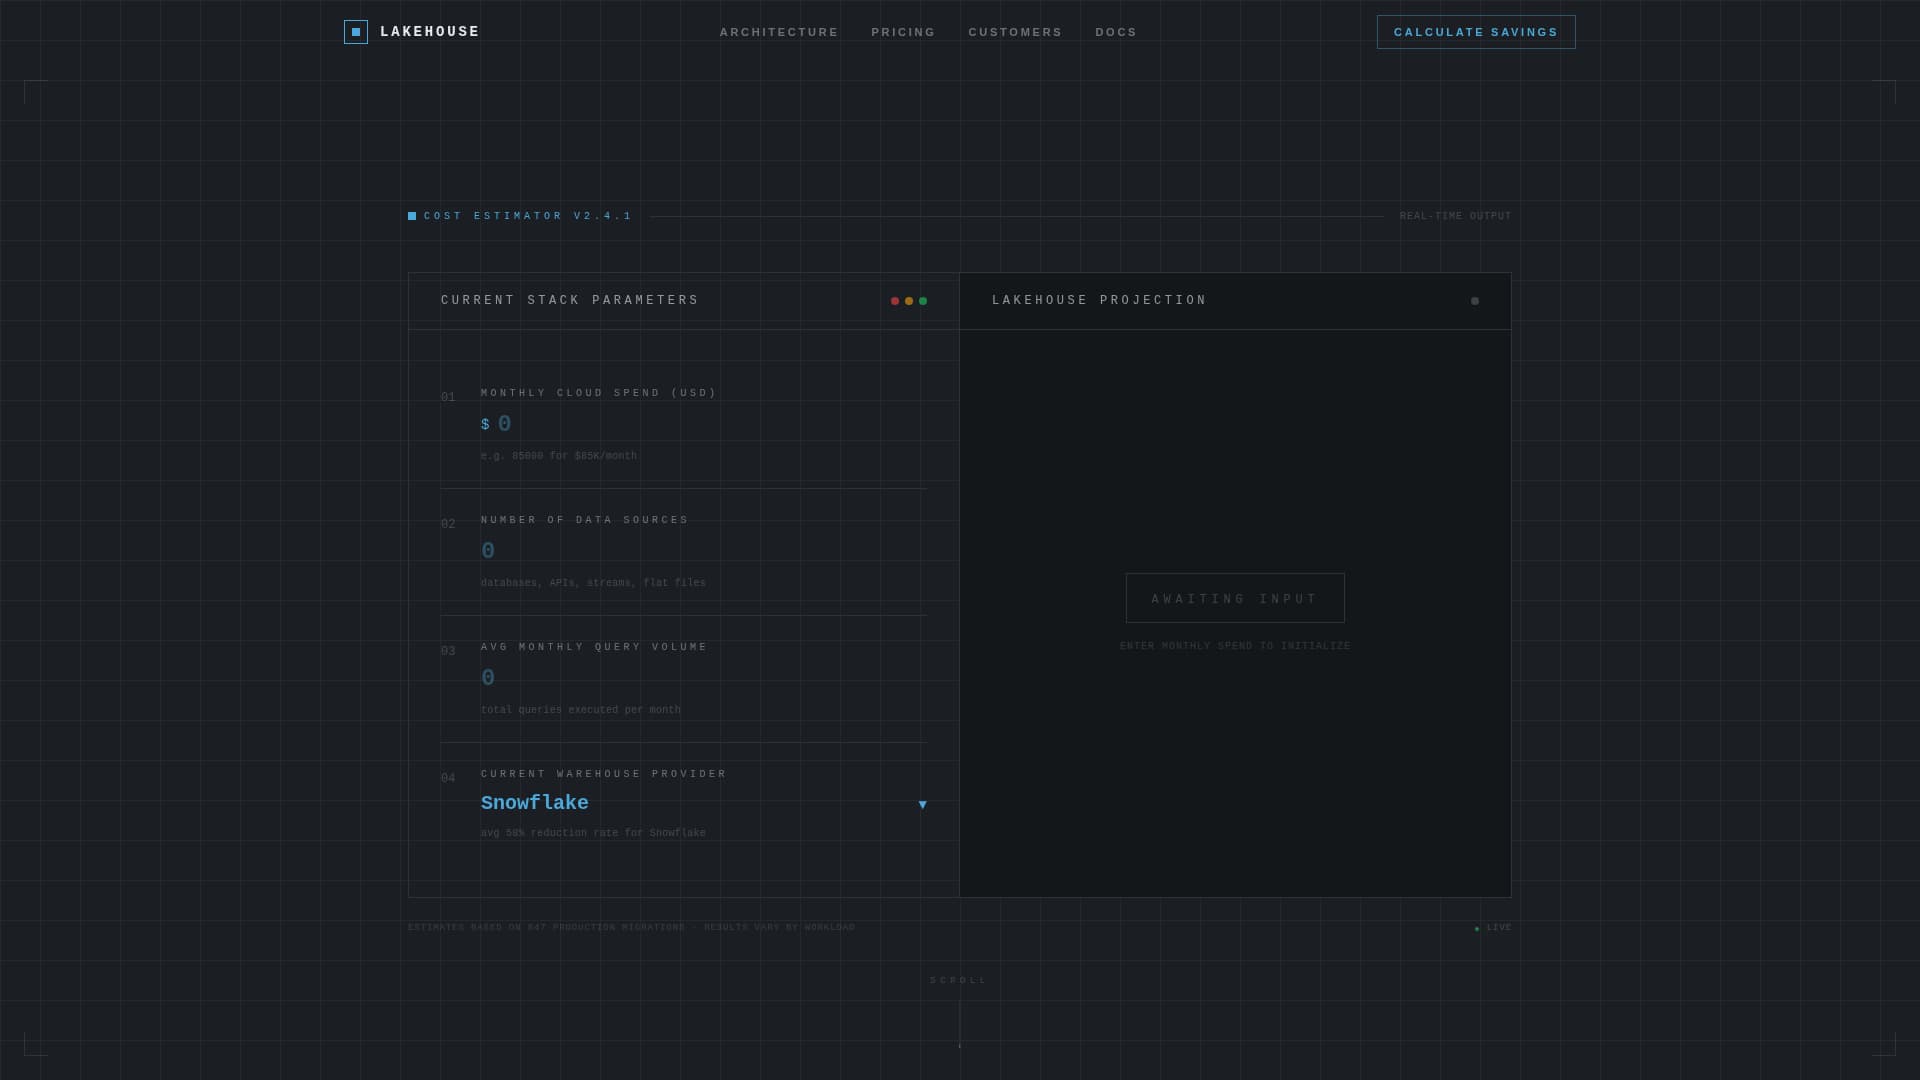Click the Cost Estimator V2.4.1 text
1920x1080 pixels.
(x=528, y=216)
